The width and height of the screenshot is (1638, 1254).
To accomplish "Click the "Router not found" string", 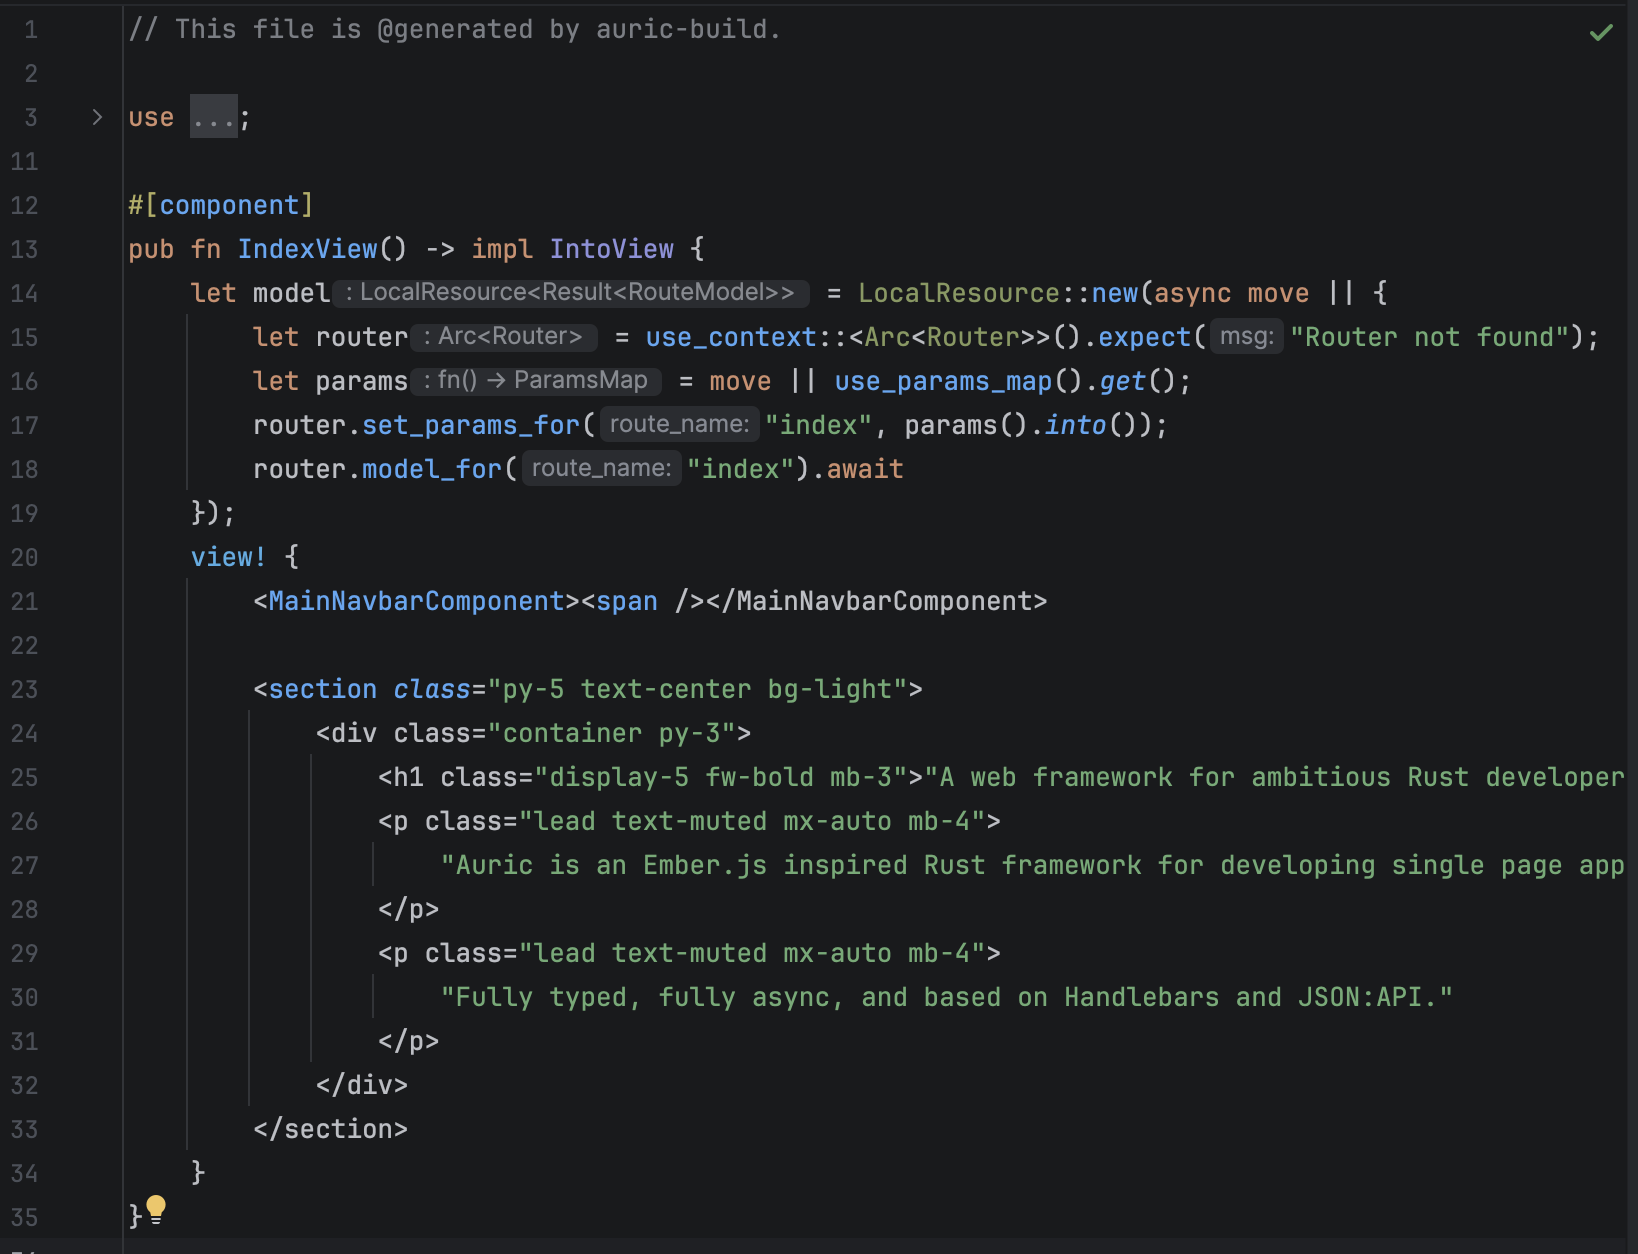I will [x=1429, y=337].
